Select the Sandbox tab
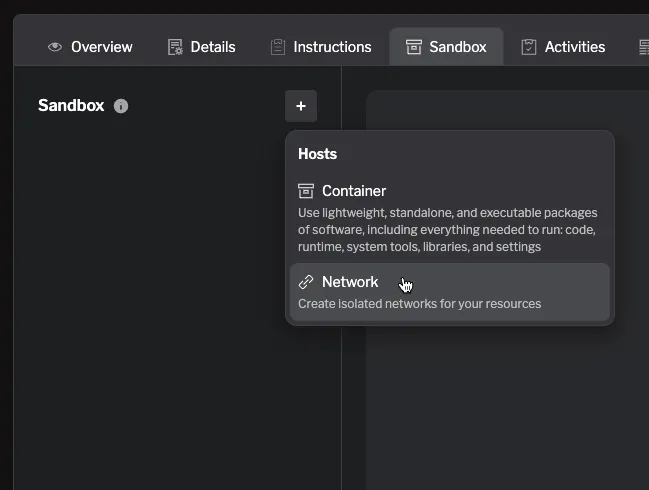Viewport: 649px width, 490px height. [x=446, y=47]
